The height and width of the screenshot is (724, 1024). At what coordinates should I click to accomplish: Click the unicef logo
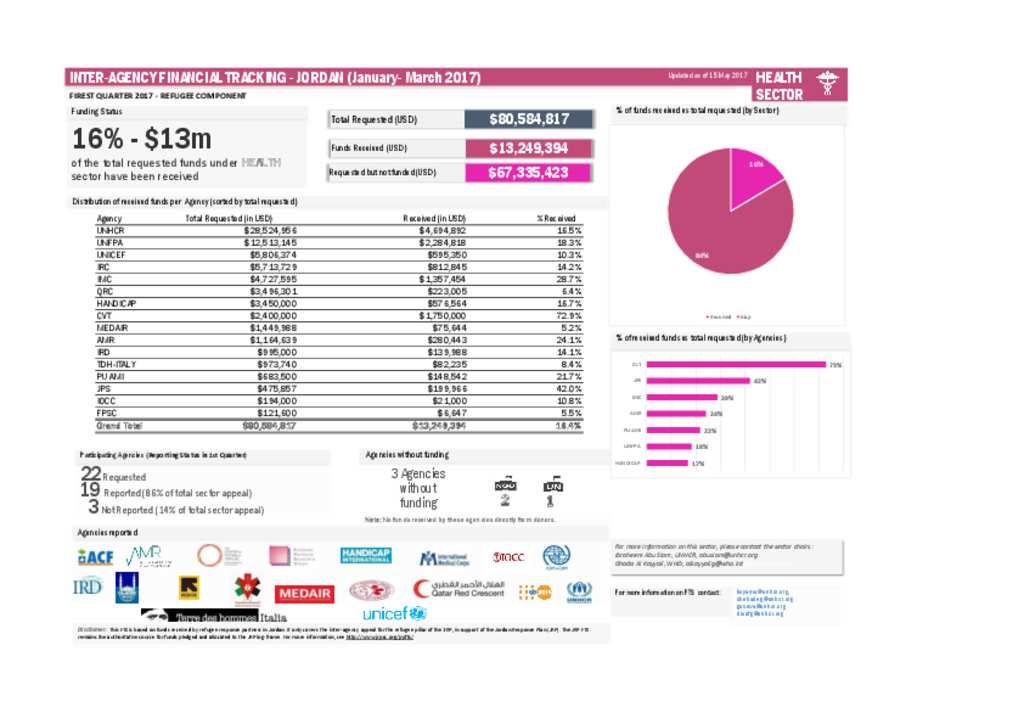(394, 614)
